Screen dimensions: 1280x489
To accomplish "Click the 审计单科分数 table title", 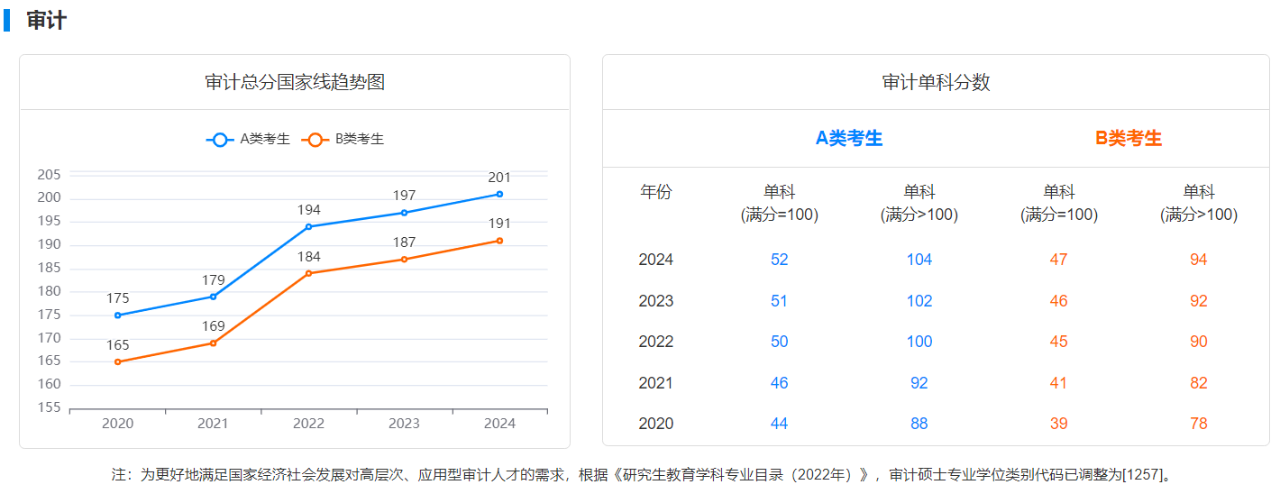I will click(x=935, y=82).
